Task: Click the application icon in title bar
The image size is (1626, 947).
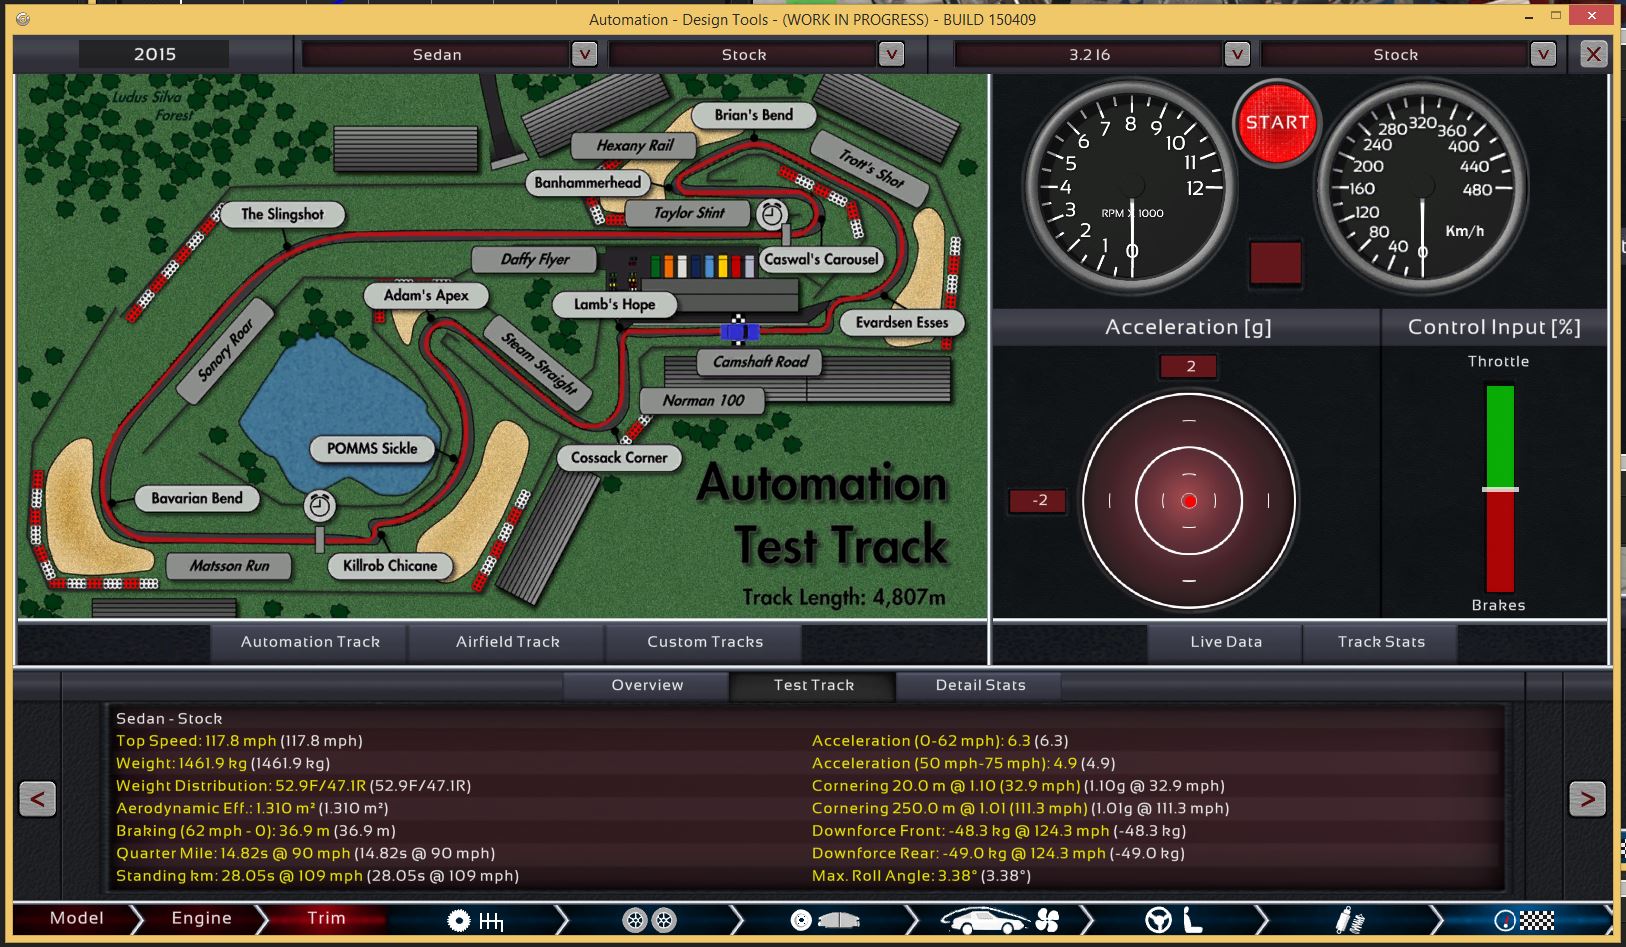Action: pos(23,19)
